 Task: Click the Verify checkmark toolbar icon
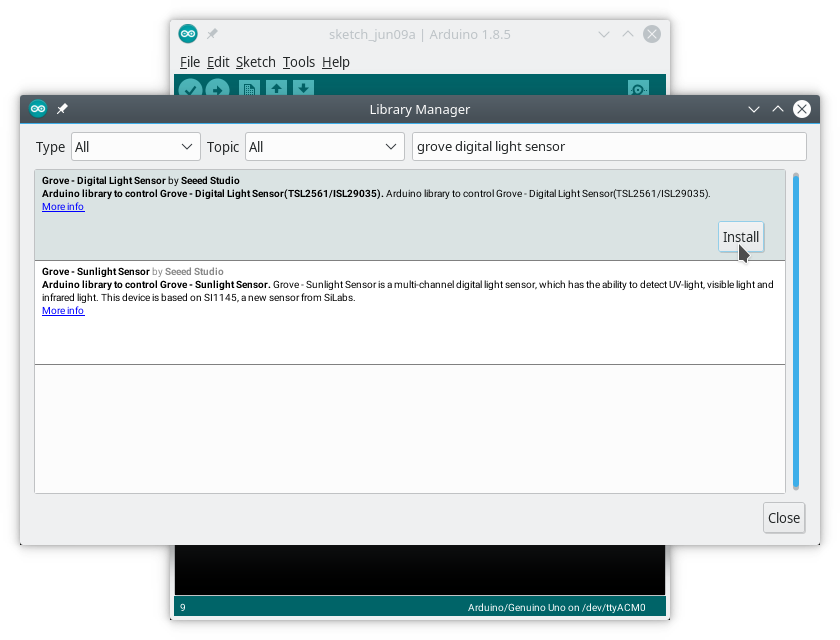pos(190,90)
